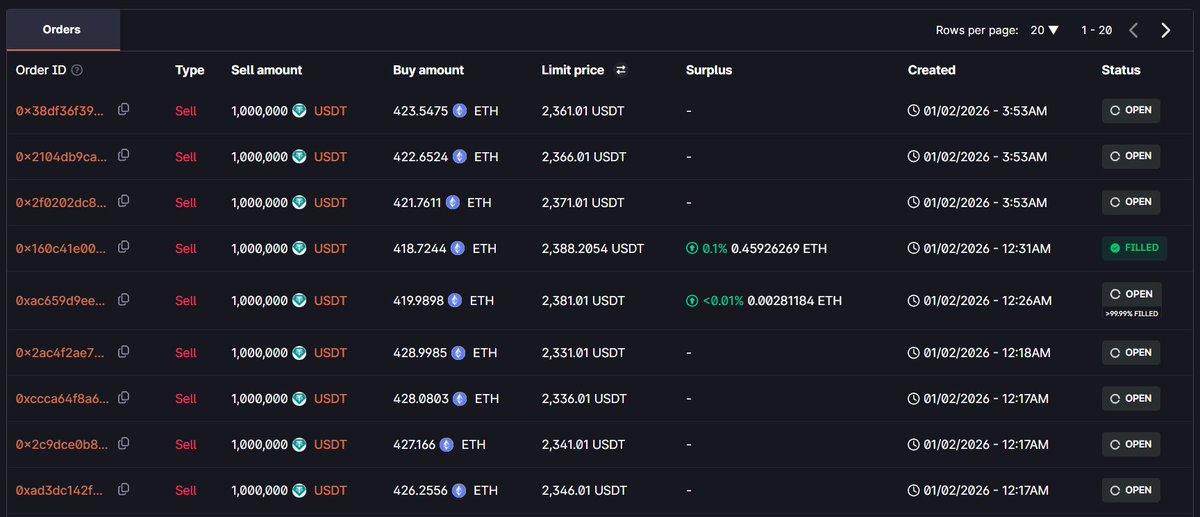Open the Rows per page dropdown
Screen dimensions: 1200x517
(1044, 30)
